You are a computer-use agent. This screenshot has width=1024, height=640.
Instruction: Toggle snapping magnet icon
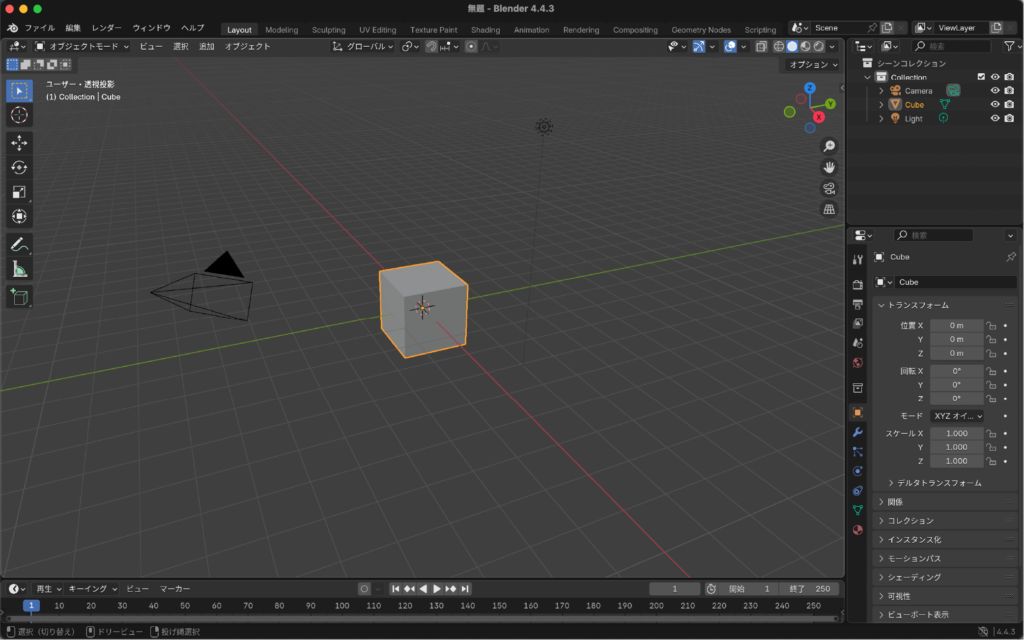[431, 46]
